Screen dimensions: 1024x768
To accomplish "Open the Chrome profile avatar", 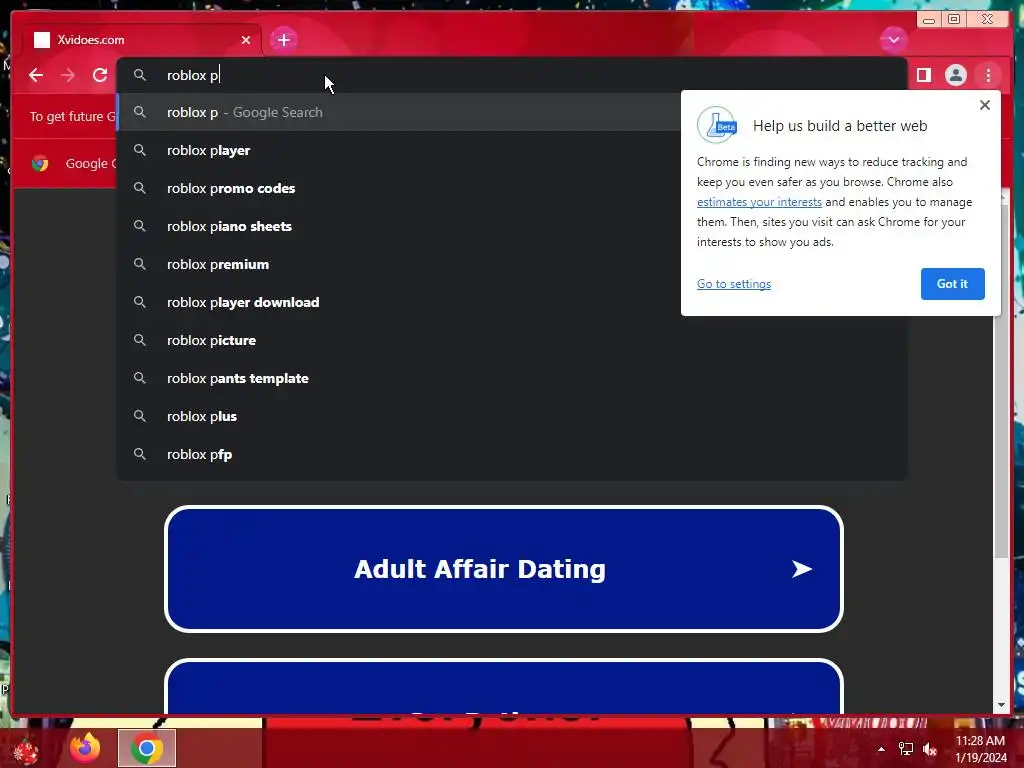I will click(x=955, y=75).
